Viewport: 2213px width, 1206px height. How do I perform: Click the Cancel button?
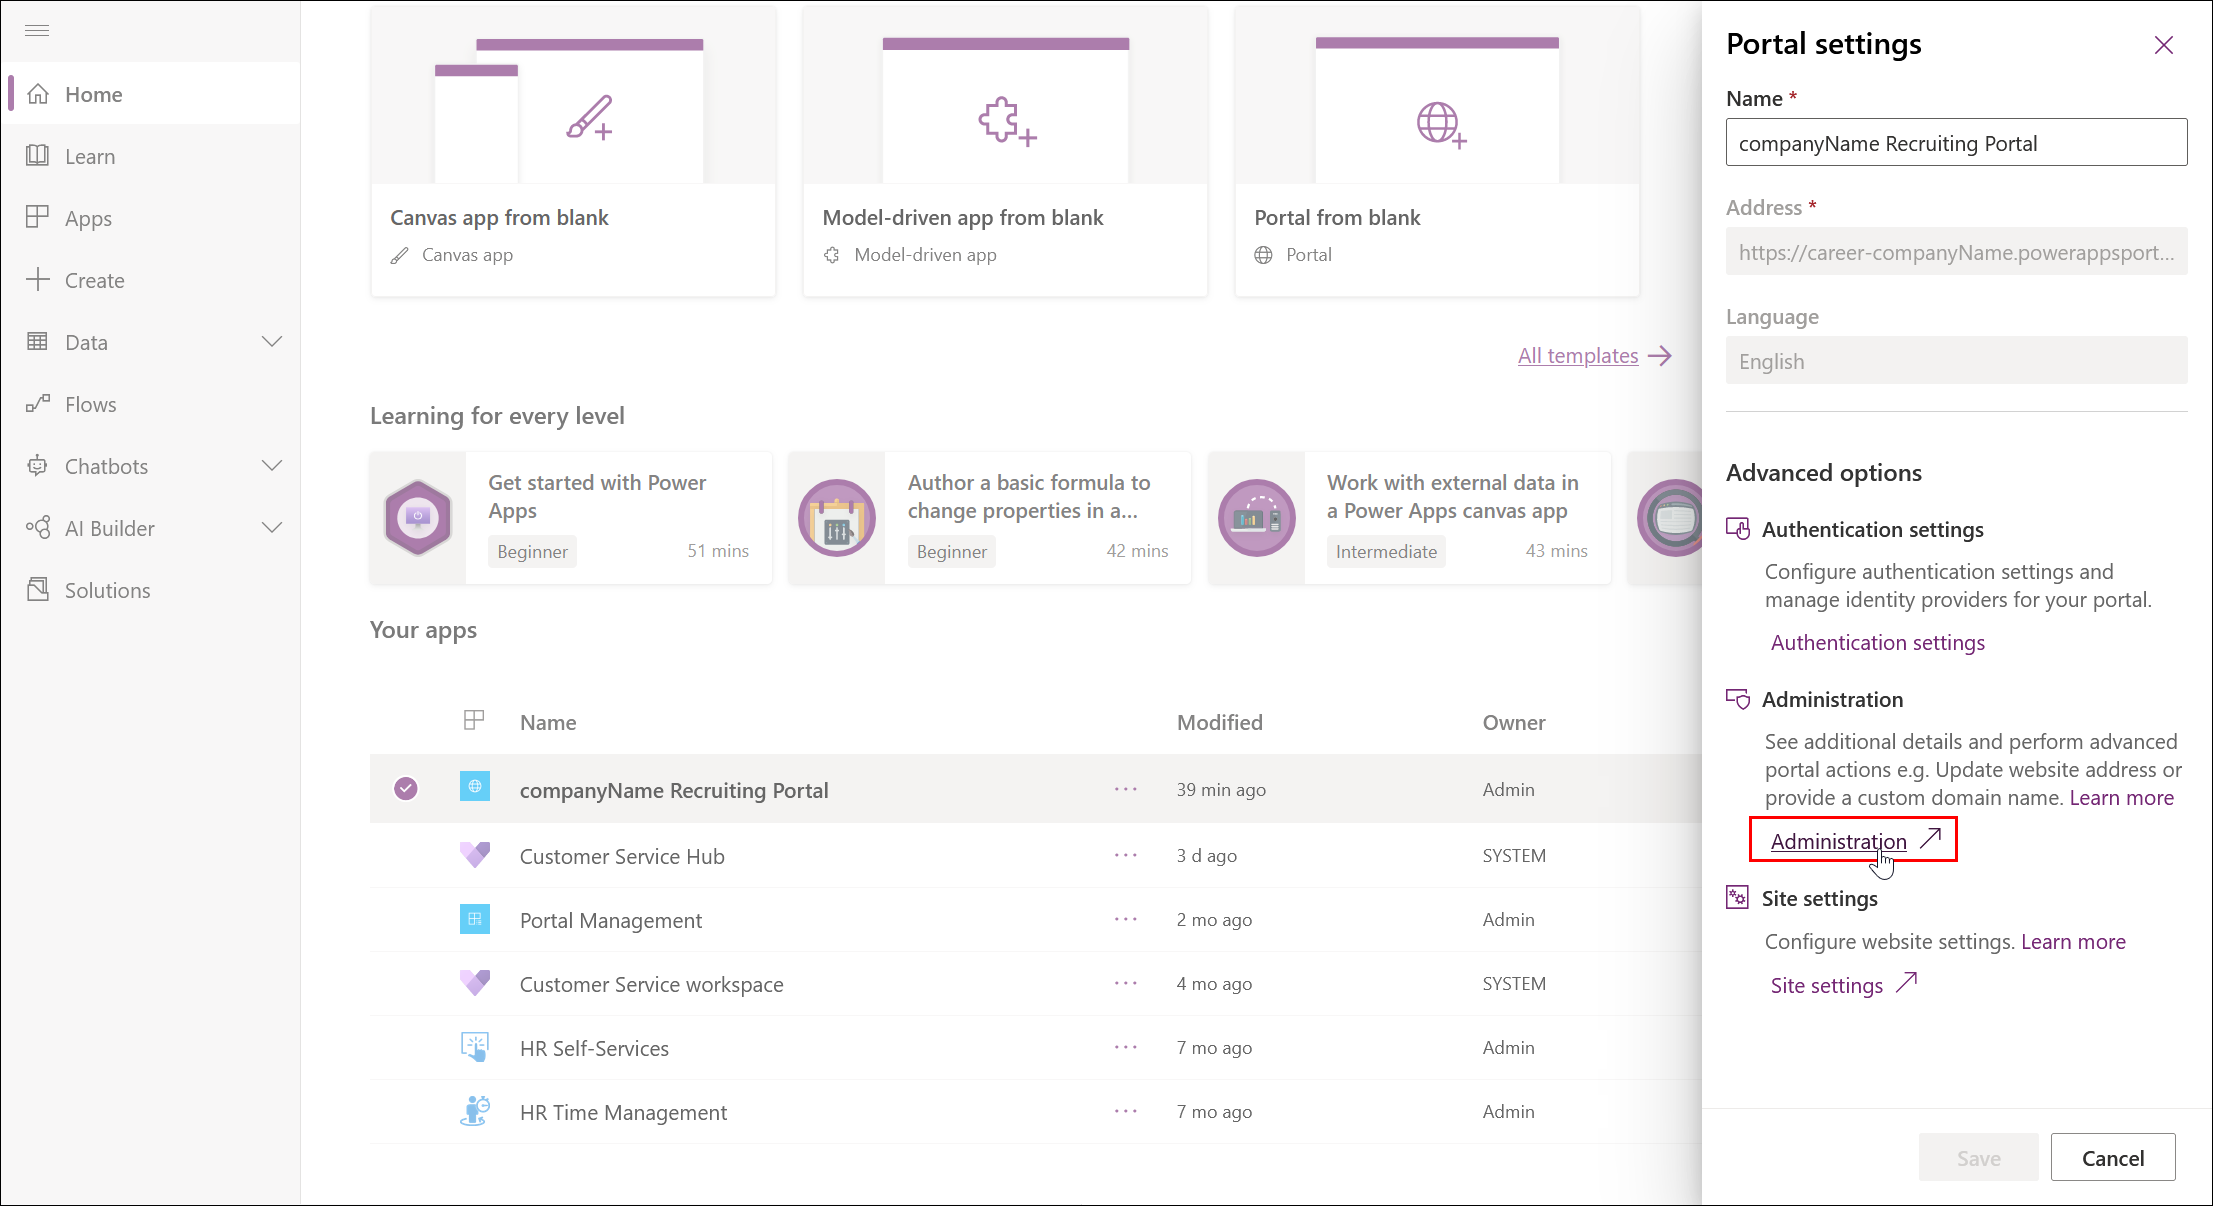2112,1158
